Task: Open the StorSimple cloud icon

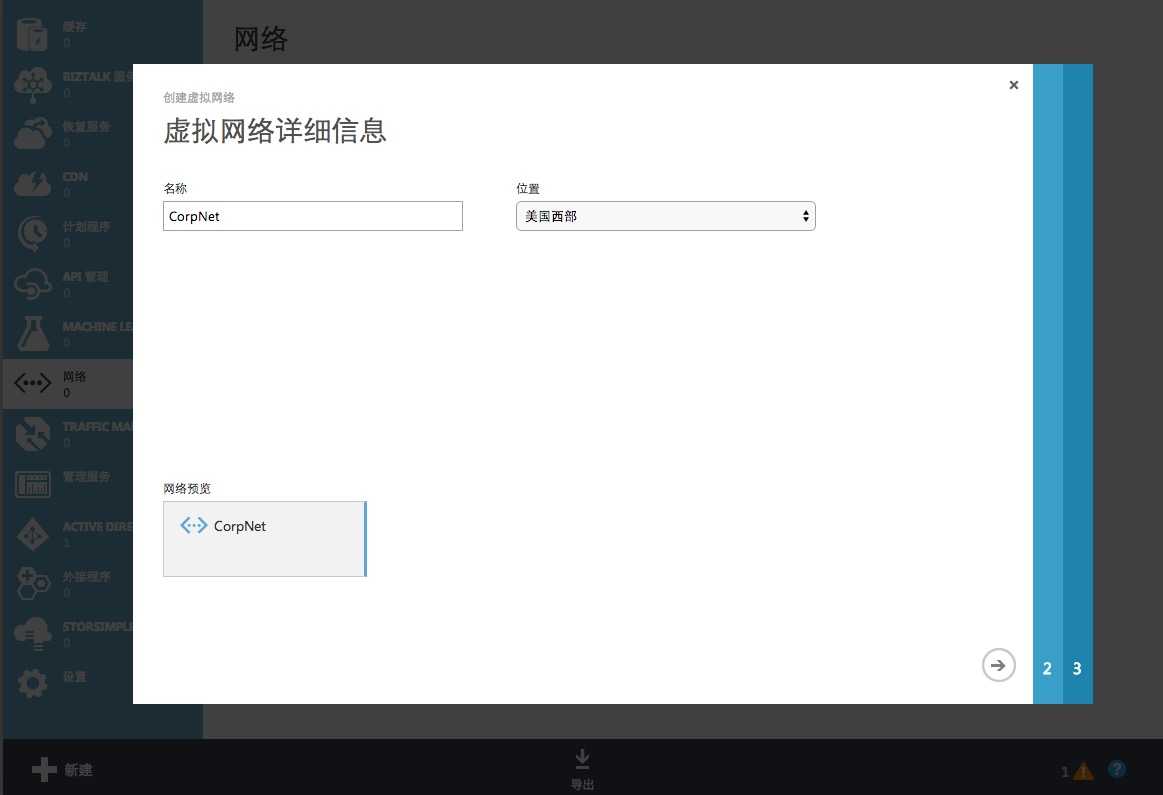Action: tap(33, 633)
